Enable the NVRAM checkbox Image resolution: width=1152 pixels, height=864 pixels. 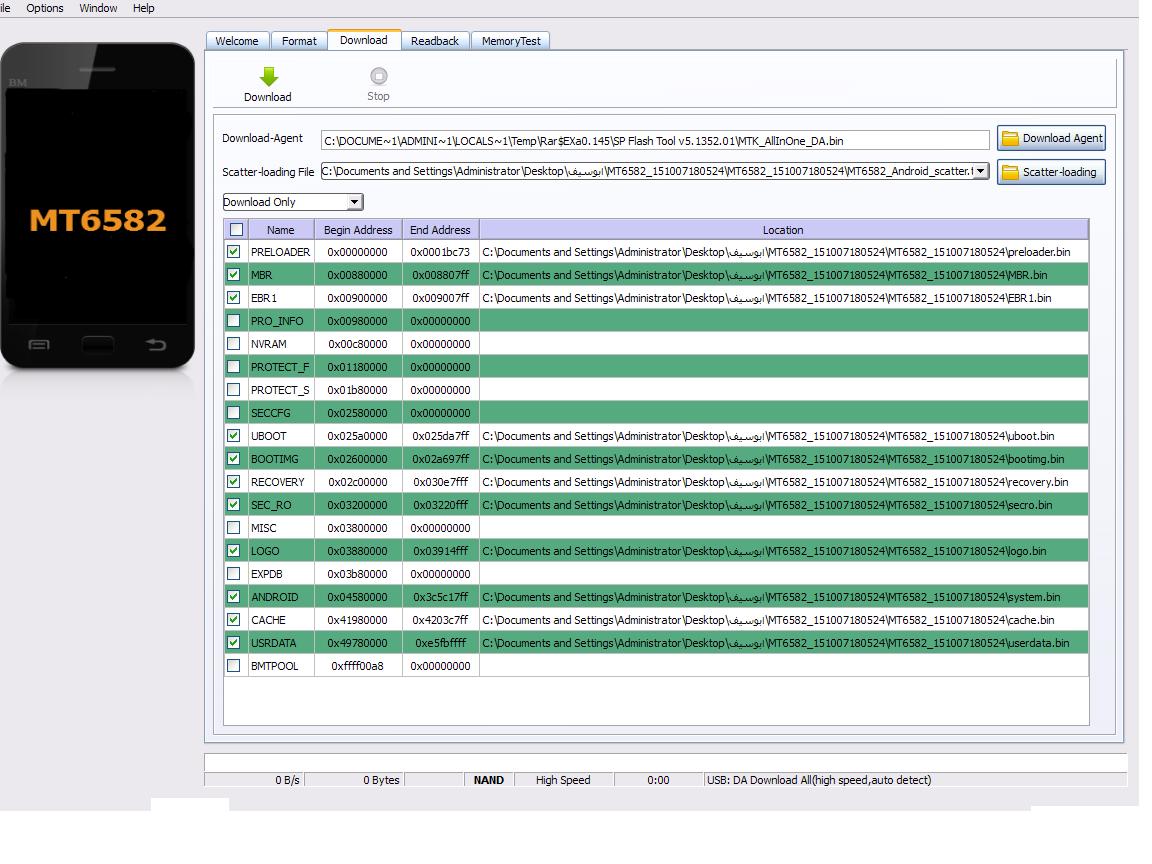point(234,343)
